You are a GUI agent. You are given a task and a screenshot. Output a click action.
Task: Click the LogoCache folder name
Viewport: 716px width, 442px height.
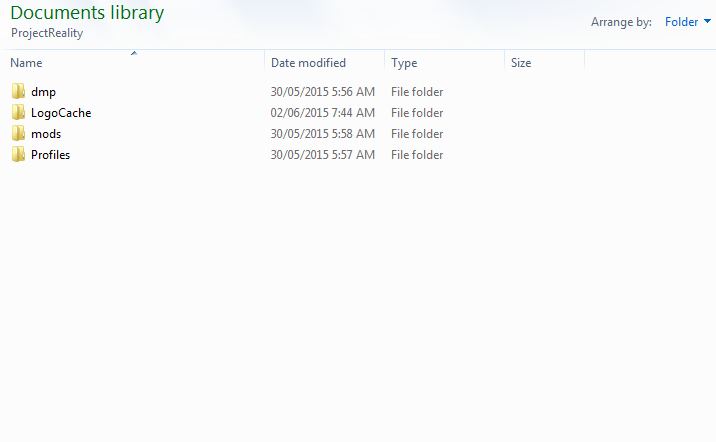click(61, 113)
